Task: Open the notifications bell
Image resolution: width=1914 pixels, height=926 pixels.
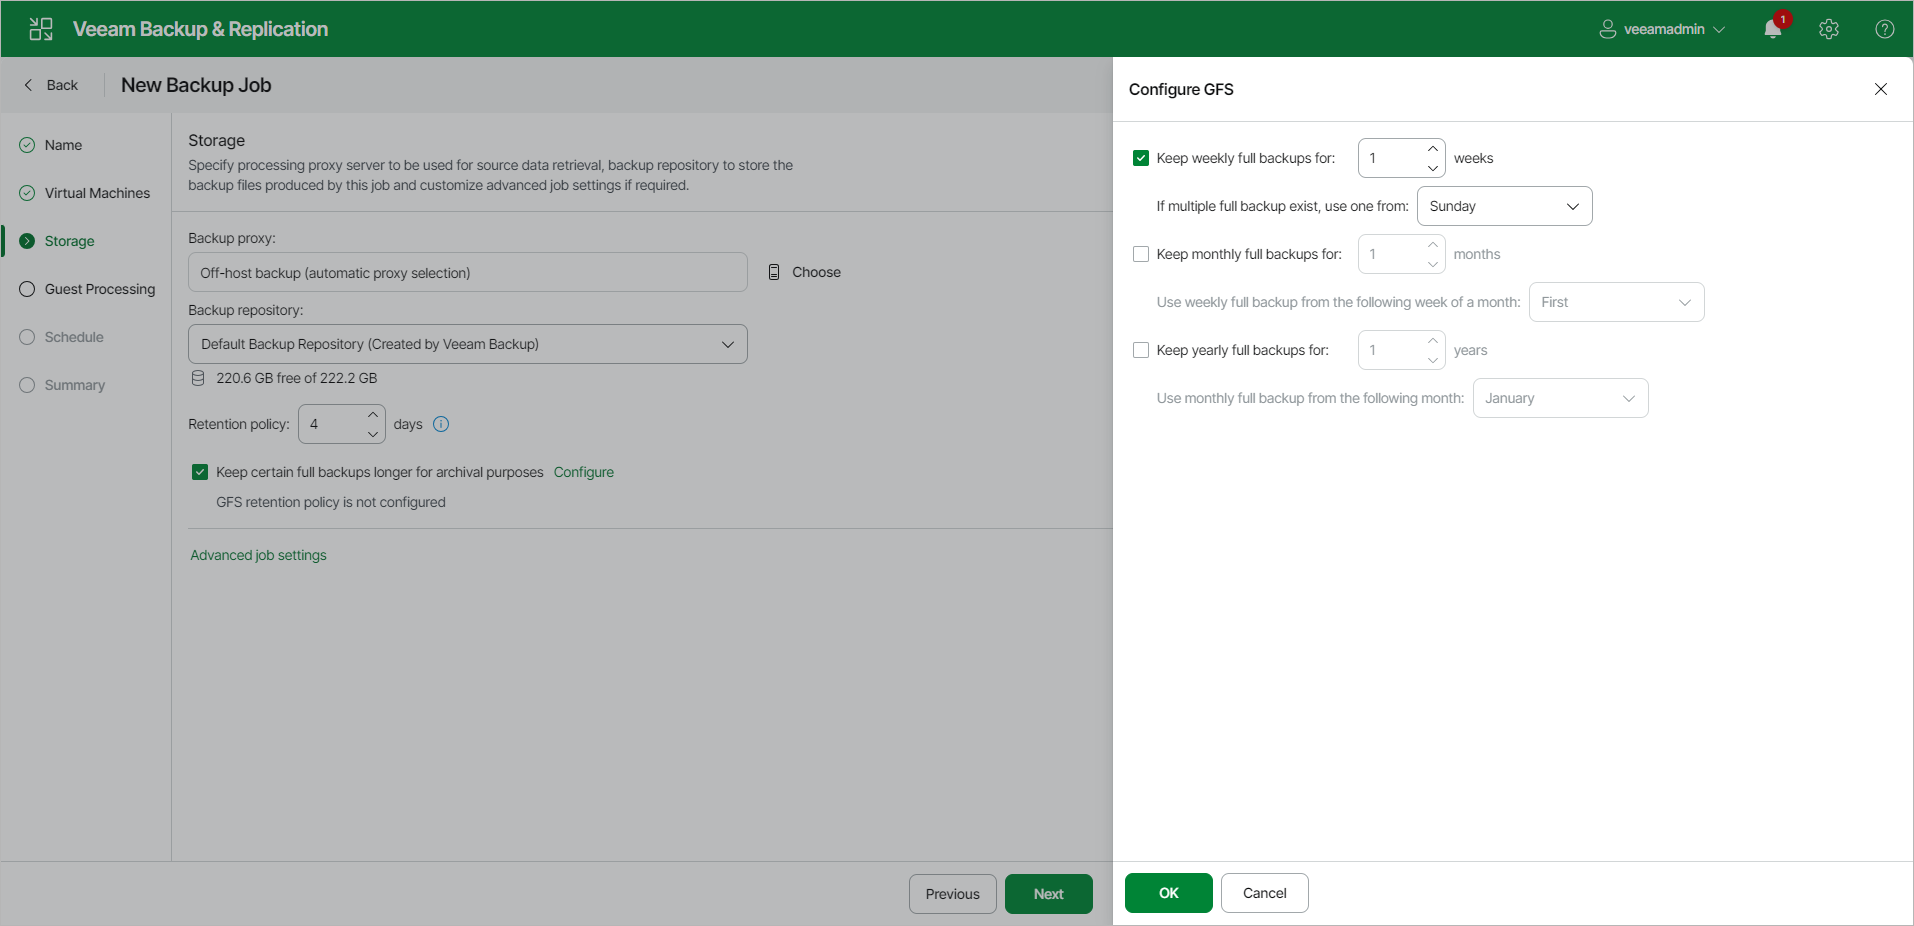Action: coord(1773,29)
